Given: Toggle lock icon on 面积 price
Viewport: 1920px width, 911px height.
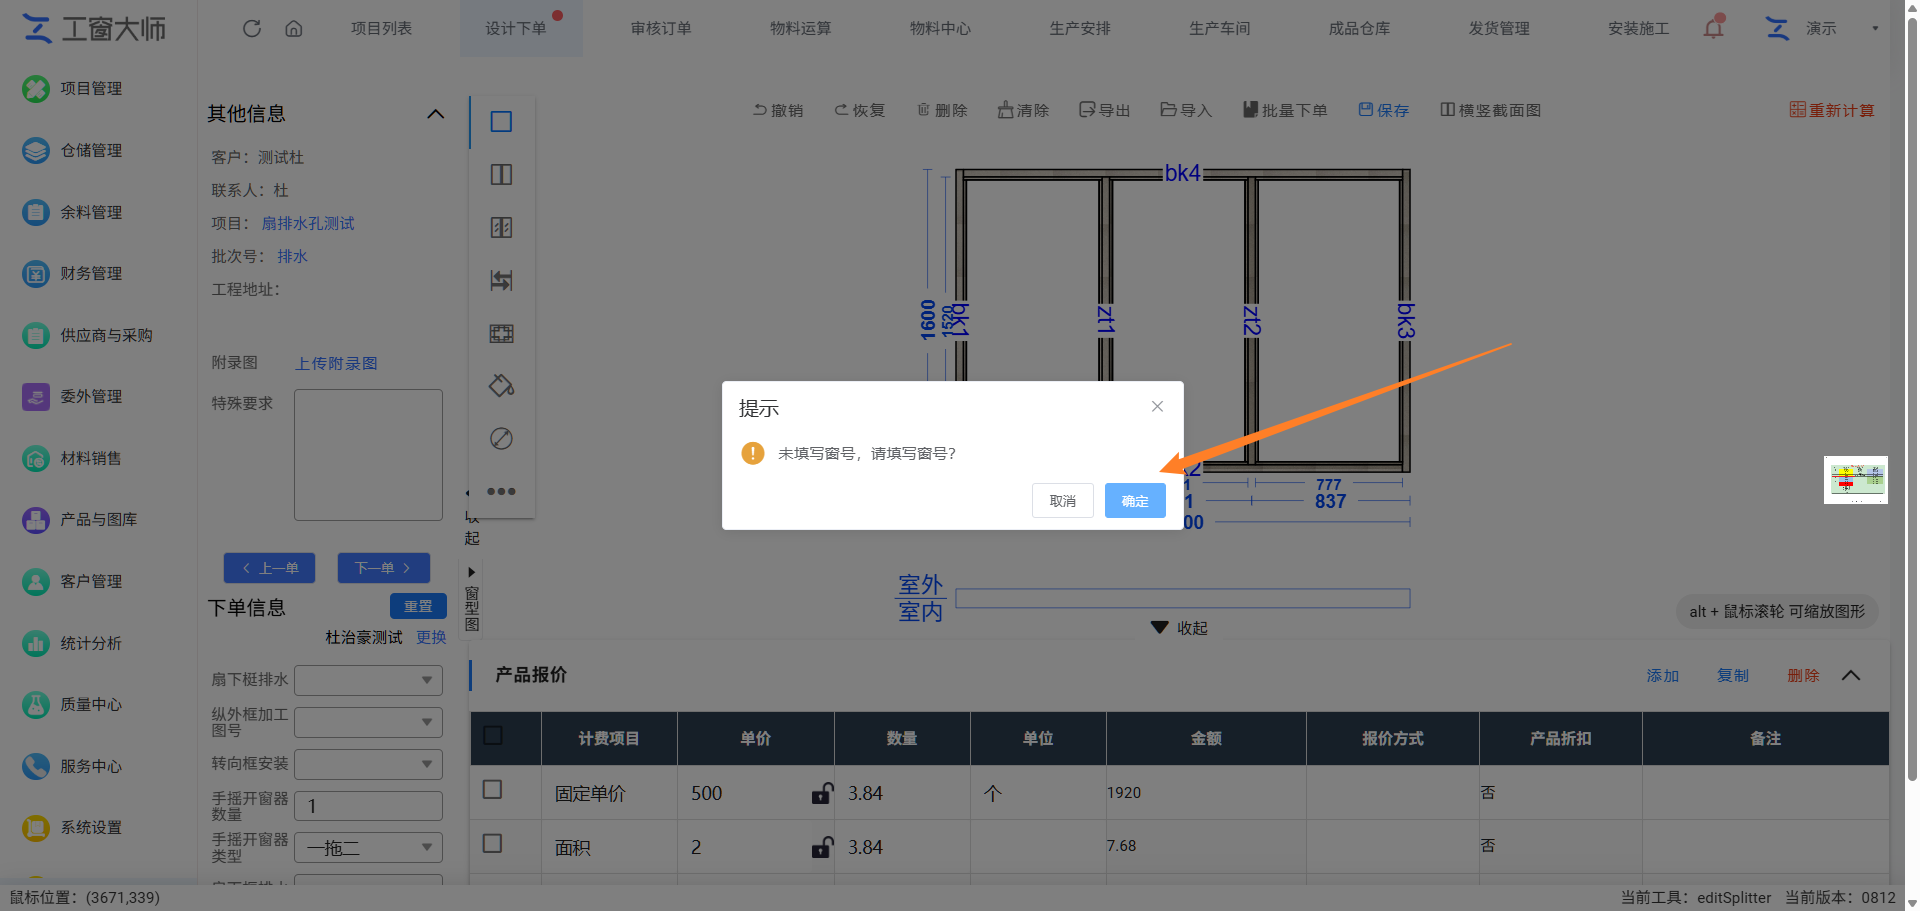Looking at the screenshot, I should (x=822, y=847).
